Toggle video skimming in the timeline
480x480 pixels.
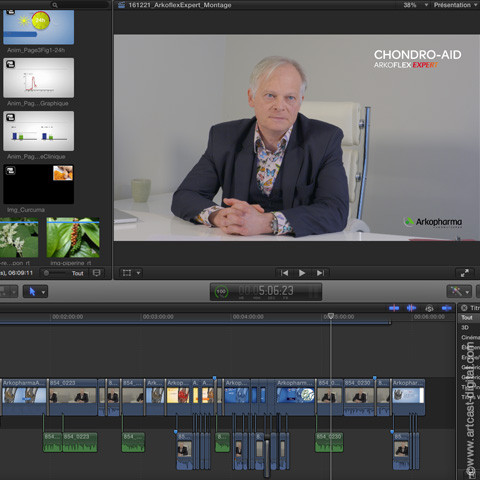pyautogui.click(x=394, y=308)
